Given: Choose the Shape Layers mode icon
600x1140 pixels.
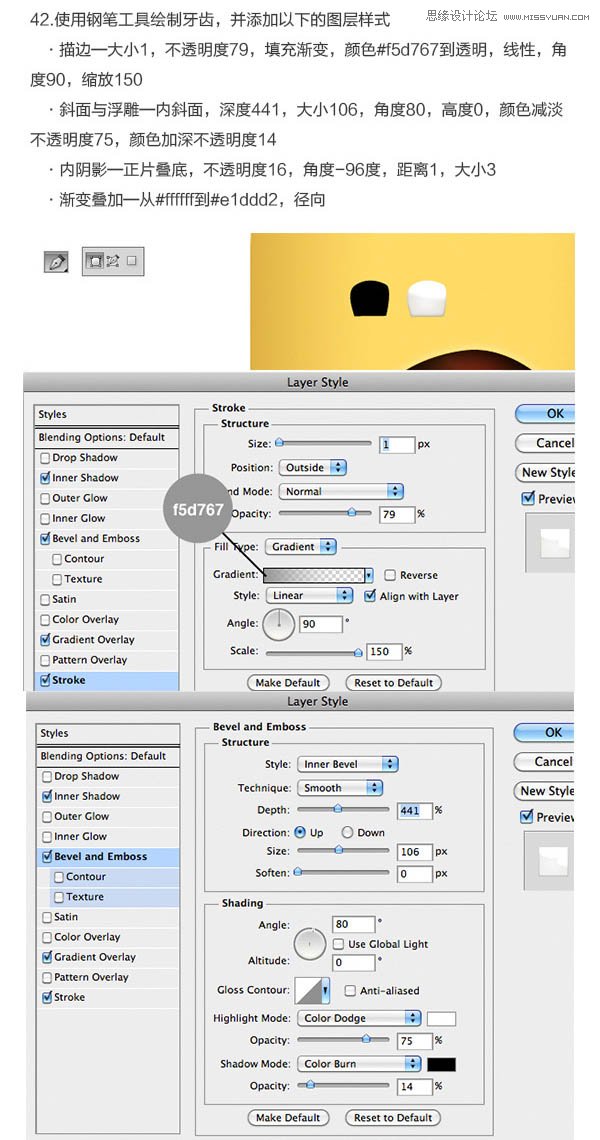Looking at the screenshot, I should coord(95,261).
